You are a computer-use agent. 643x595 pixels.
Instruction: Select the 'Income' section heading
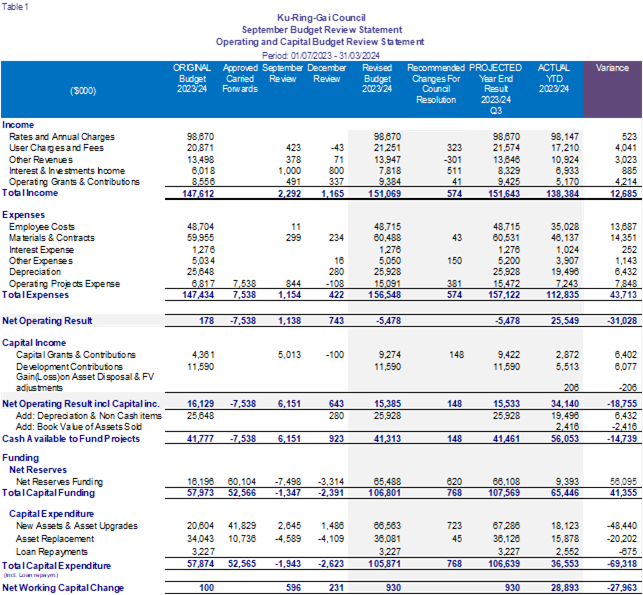point(18,125)
